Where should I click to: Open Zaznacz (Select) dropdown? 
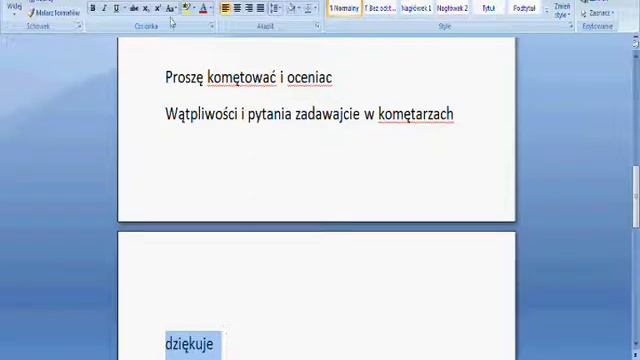pos(598,13)
